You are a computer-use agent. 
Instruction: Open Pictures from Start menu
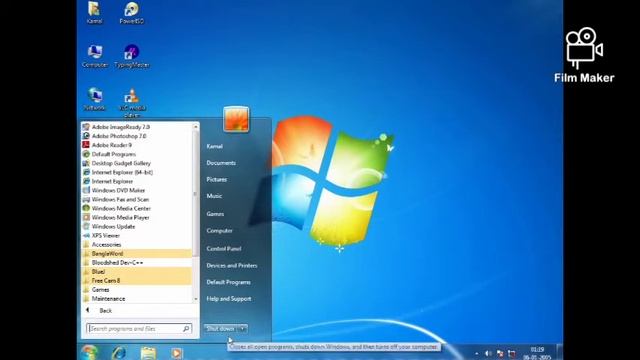point(216,180)
